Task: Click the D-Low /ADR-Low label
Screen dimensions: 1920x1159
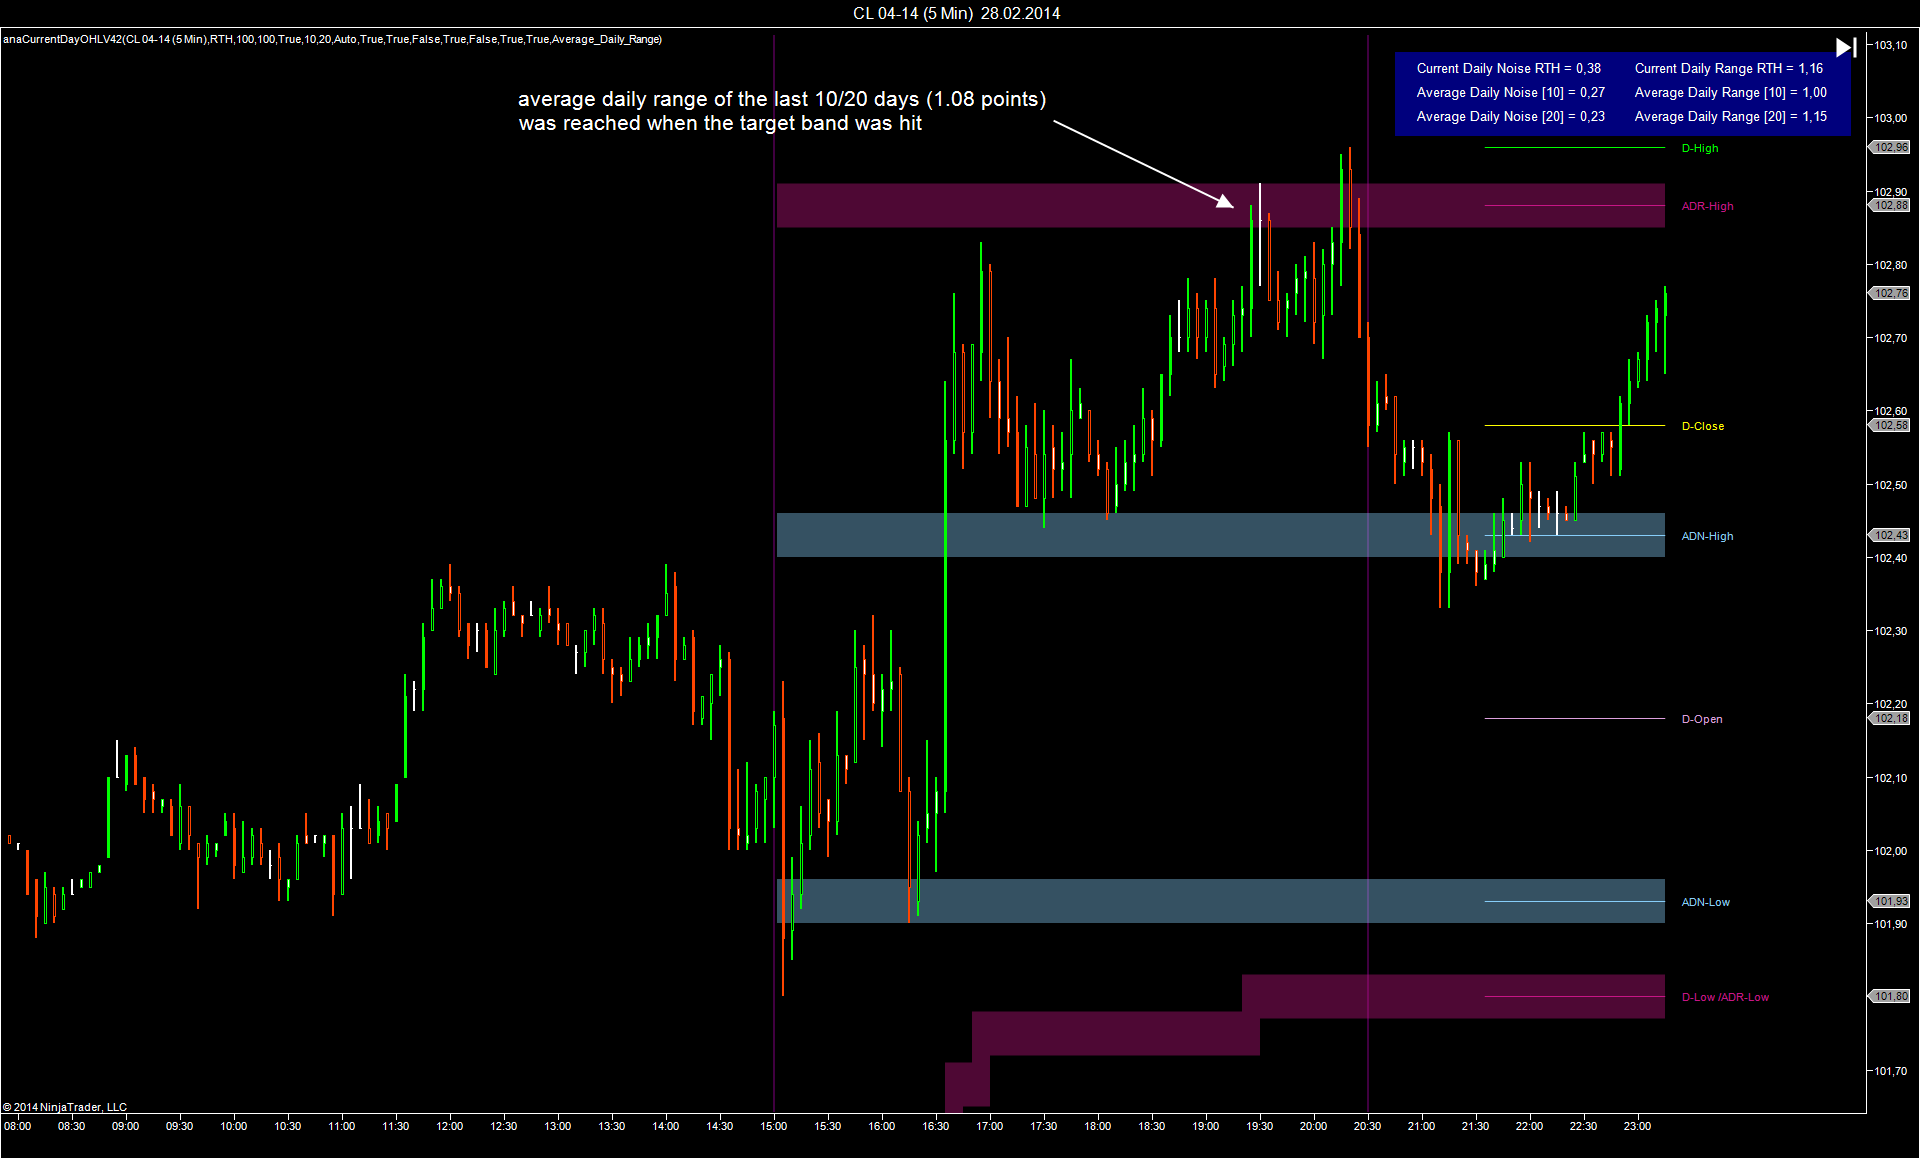Action: (1724, 997)
